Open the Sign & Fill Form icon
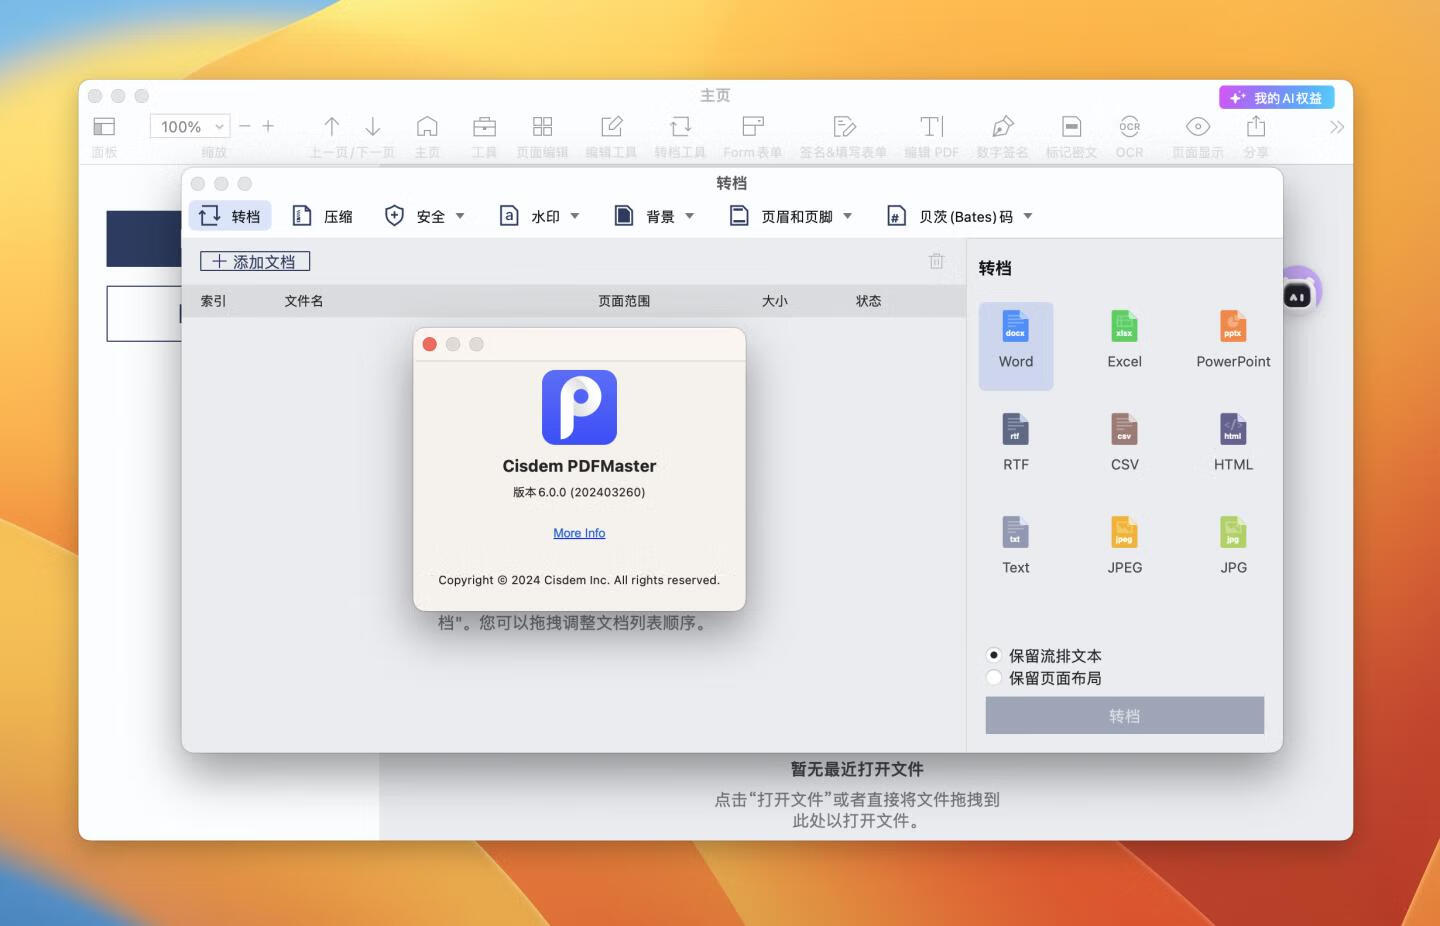This screenshot has height=926, width=1440. coord(844,126)
